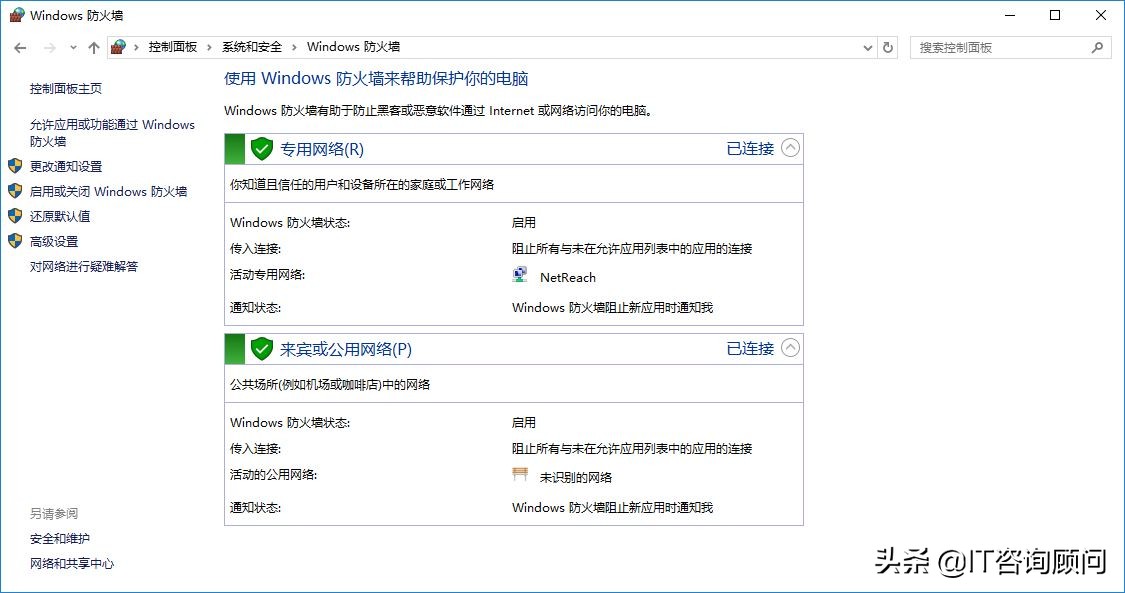1125x593 pixels.
Task: Select the shield icon next to 高级设置
Action: tap(14, 241)
